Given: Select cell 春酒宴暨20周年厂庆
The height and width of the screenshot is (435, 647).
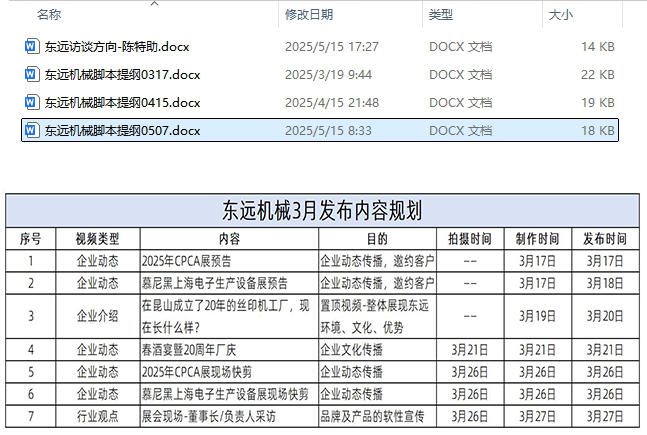Looking at the screenshot, I should 229,350.
